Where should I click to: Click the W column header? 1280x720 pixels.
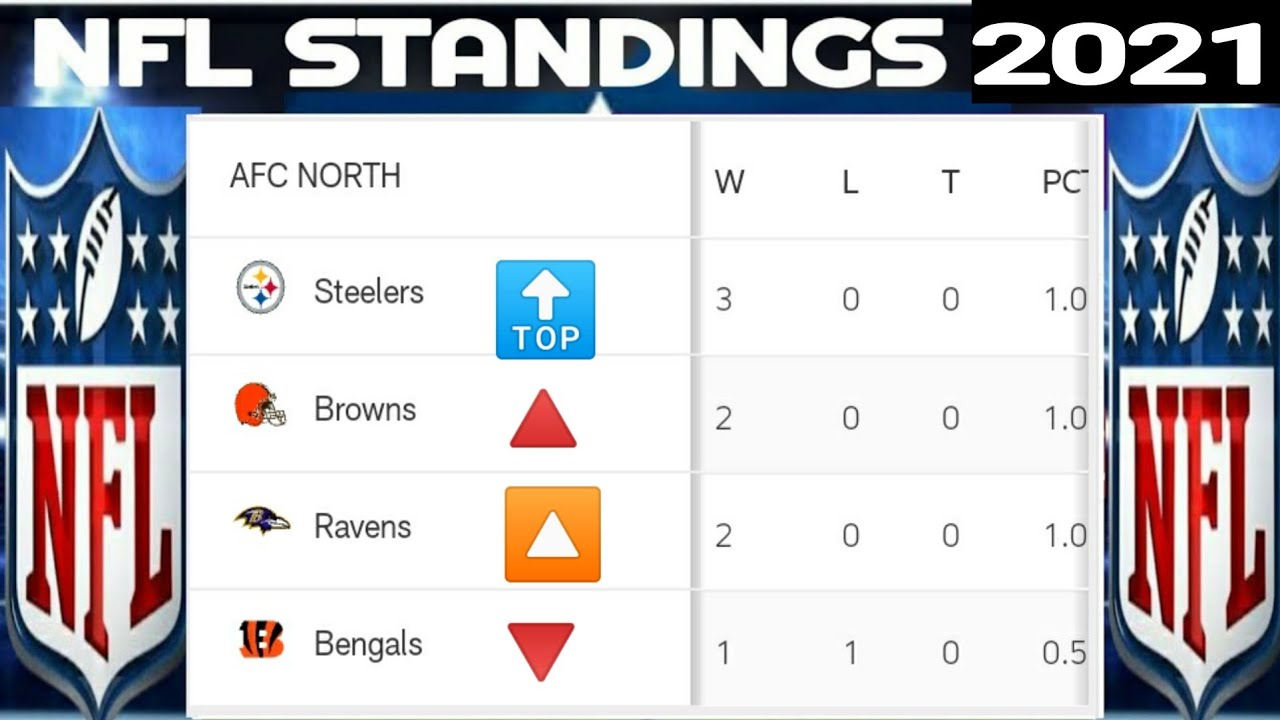(x=729, y=183)
